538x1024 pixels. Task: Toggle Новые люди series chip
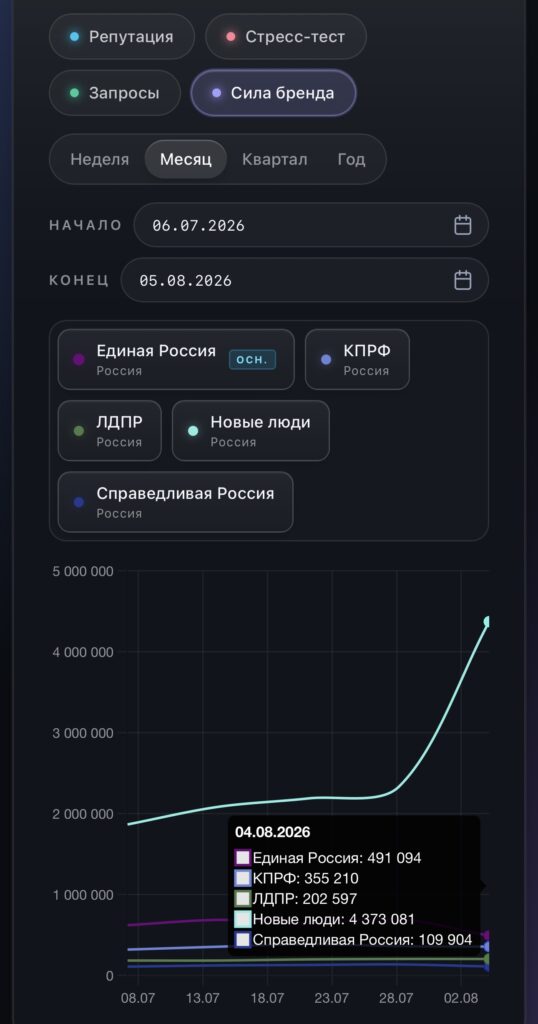point(251,430)
